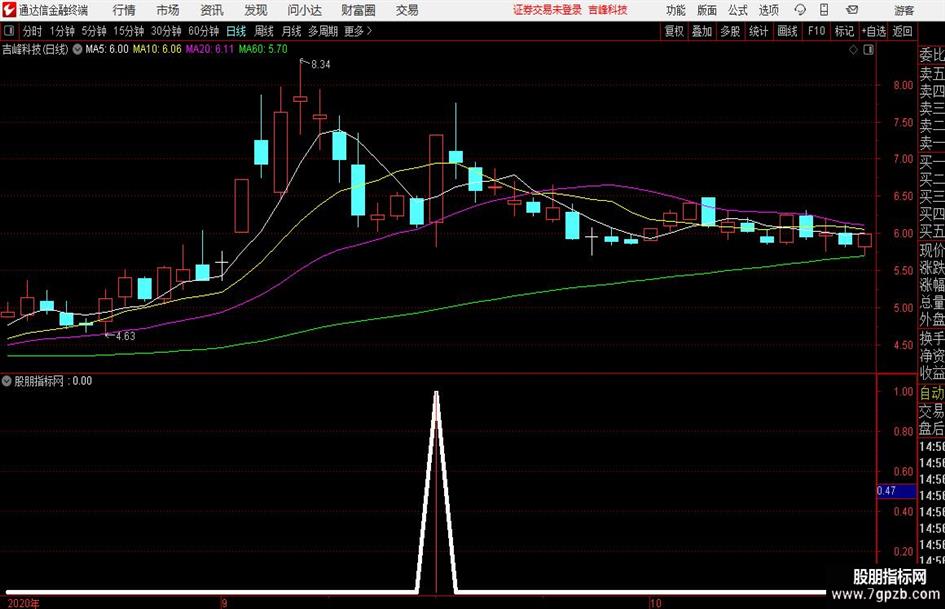
Task: Click the 游客 guest account label
Action: [x=904, y=10]
